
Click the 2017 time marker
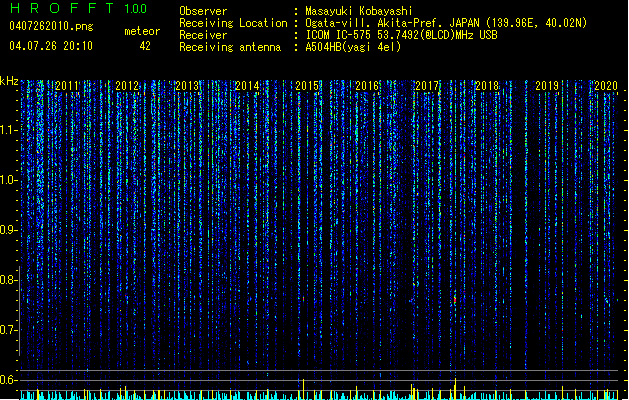click(x=427, y=86)
